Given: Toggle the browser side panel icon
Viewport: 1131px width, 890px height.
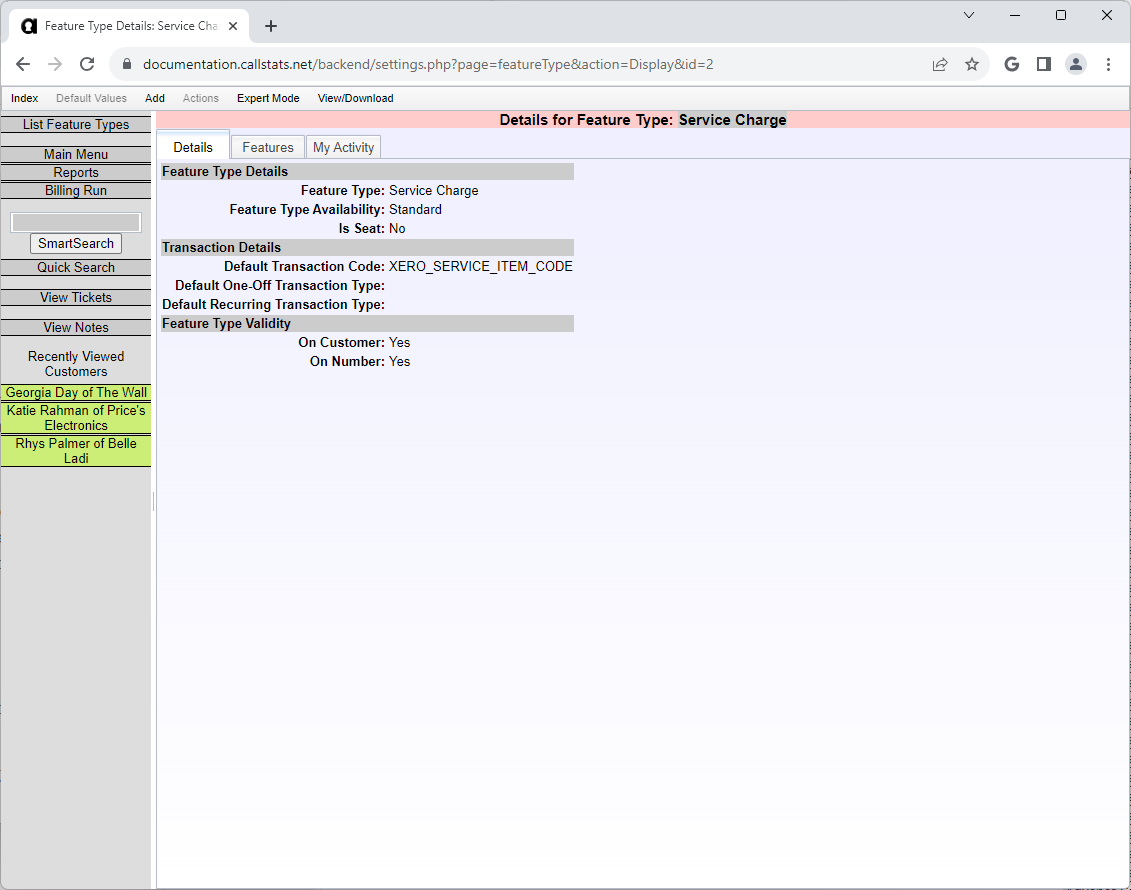Looking at the screenshot, I should pos(1043,64).
